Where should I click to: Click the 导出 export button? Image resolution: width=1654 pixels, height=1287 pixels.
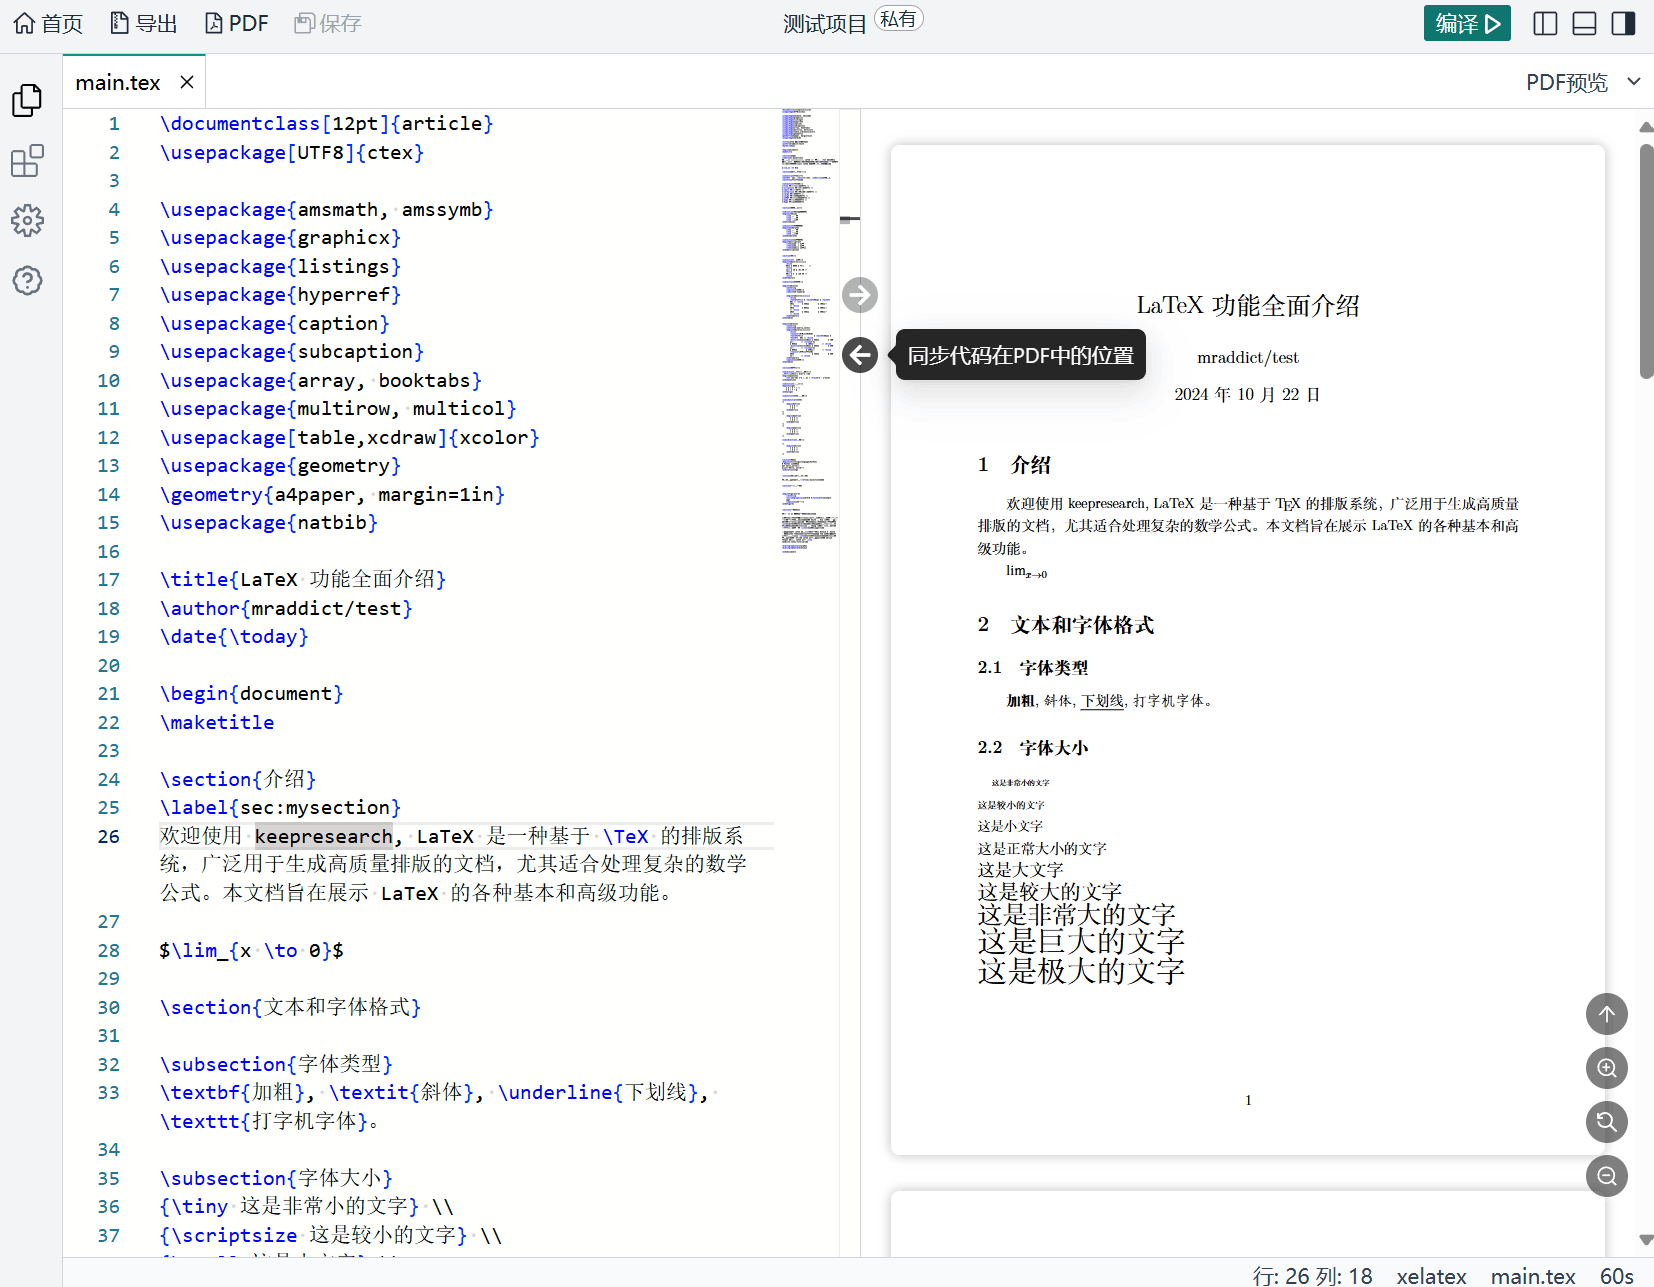pos(143,23)
